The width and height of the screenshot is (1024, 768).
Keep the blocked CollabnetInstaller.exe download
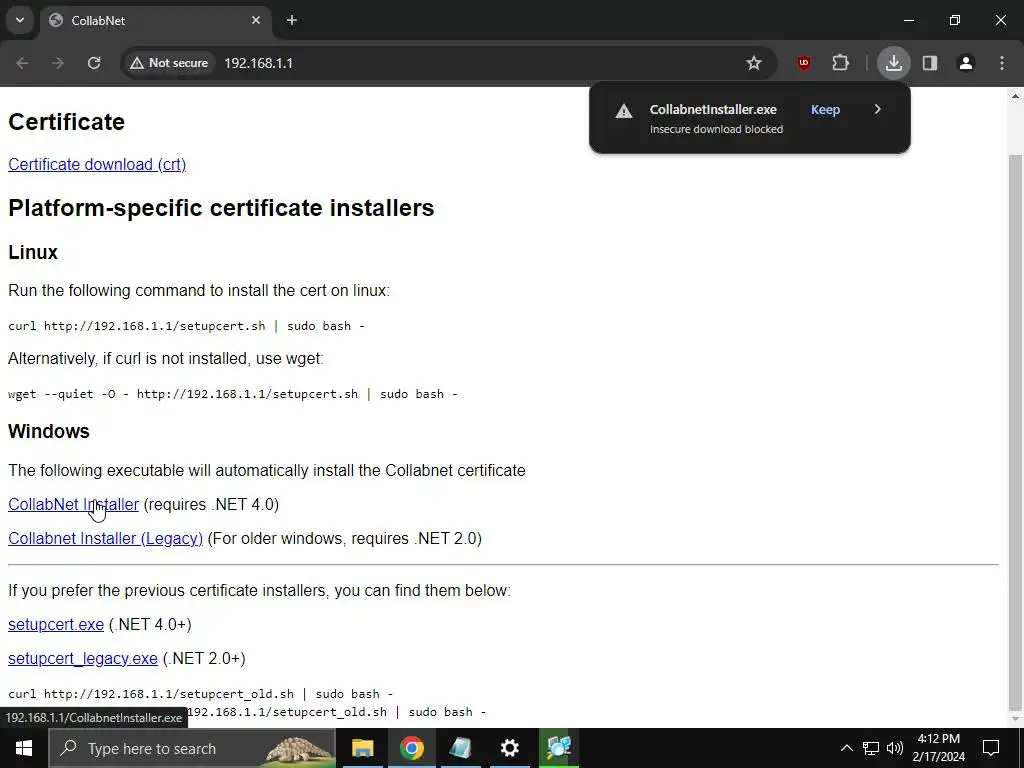click(825, 110)
